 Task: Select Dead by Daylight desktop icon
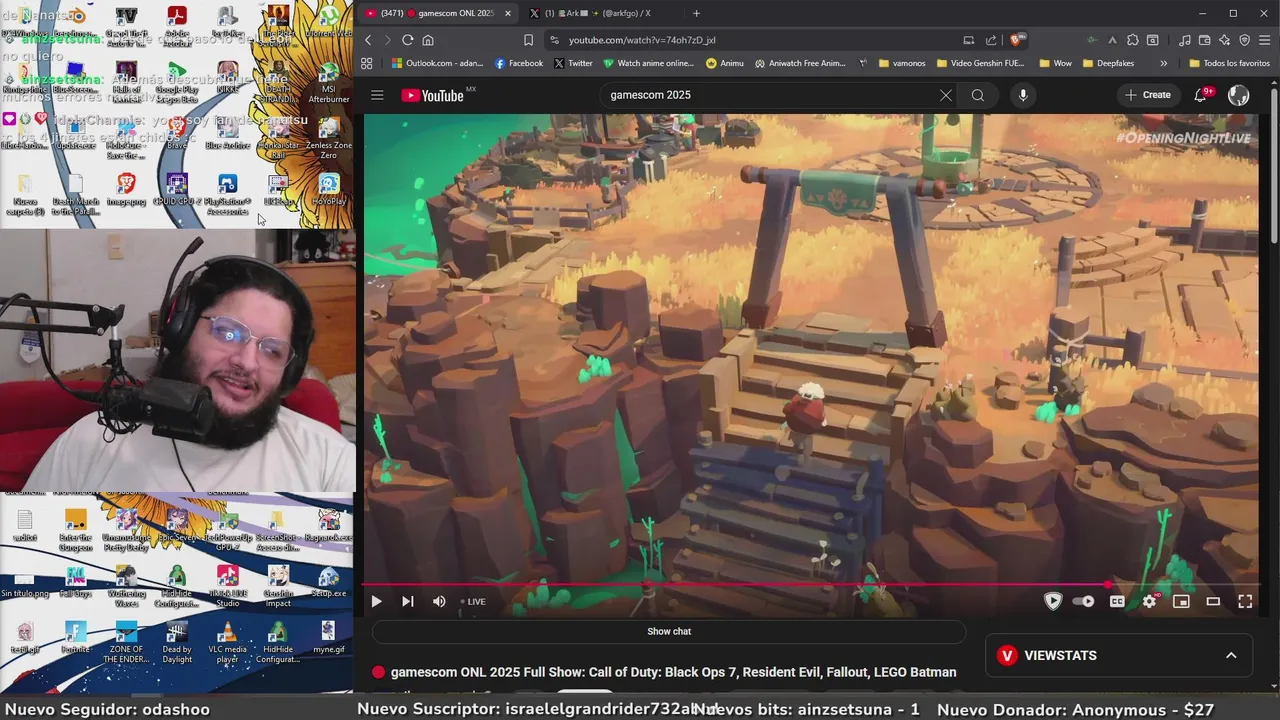(177, 642)
